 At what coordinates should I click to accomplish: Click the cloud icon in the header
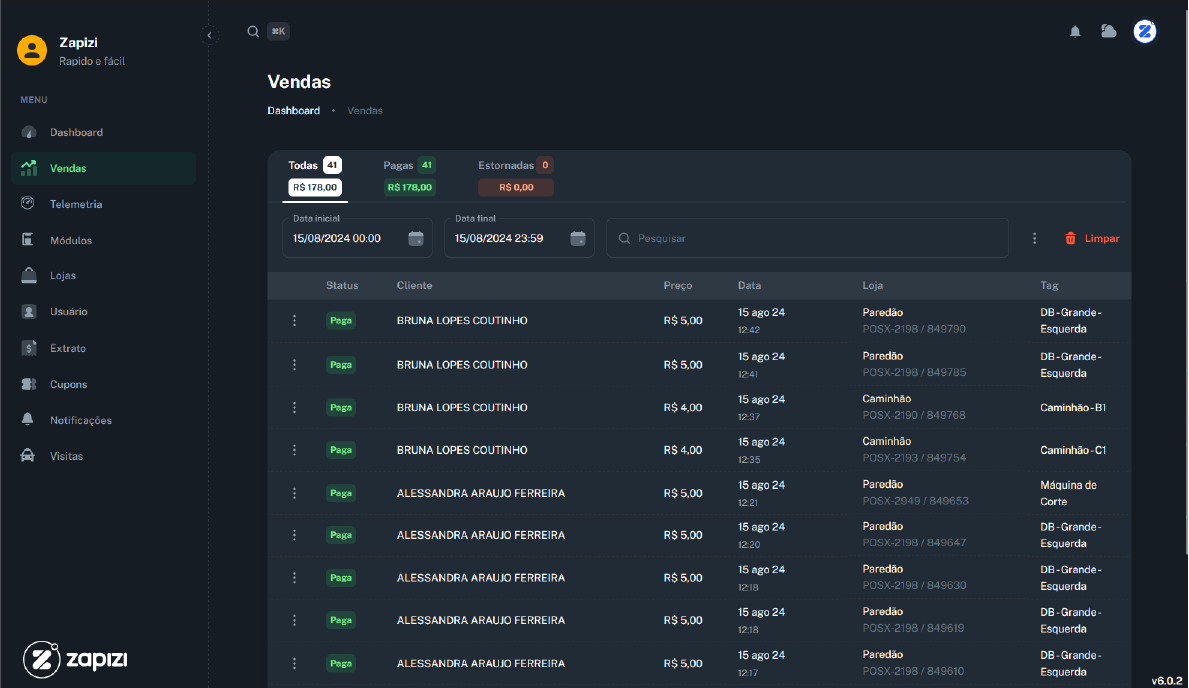coord(1109,31)
